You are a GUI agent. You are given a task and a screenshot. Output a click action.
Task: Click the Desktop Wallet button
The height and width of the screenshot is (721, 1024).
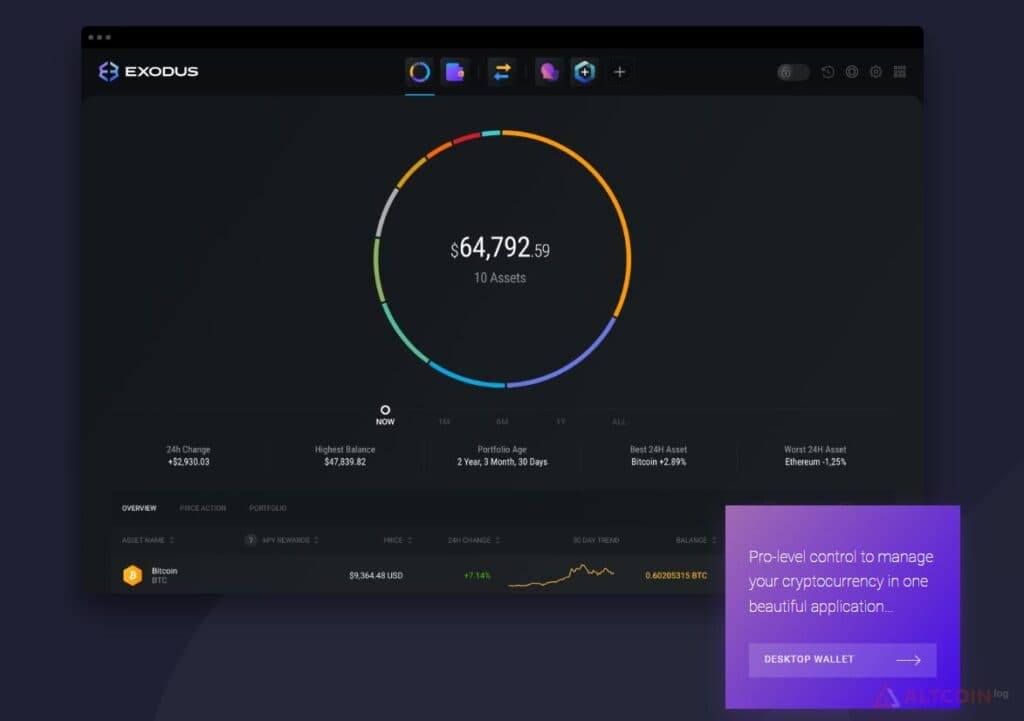click(842, 660)
